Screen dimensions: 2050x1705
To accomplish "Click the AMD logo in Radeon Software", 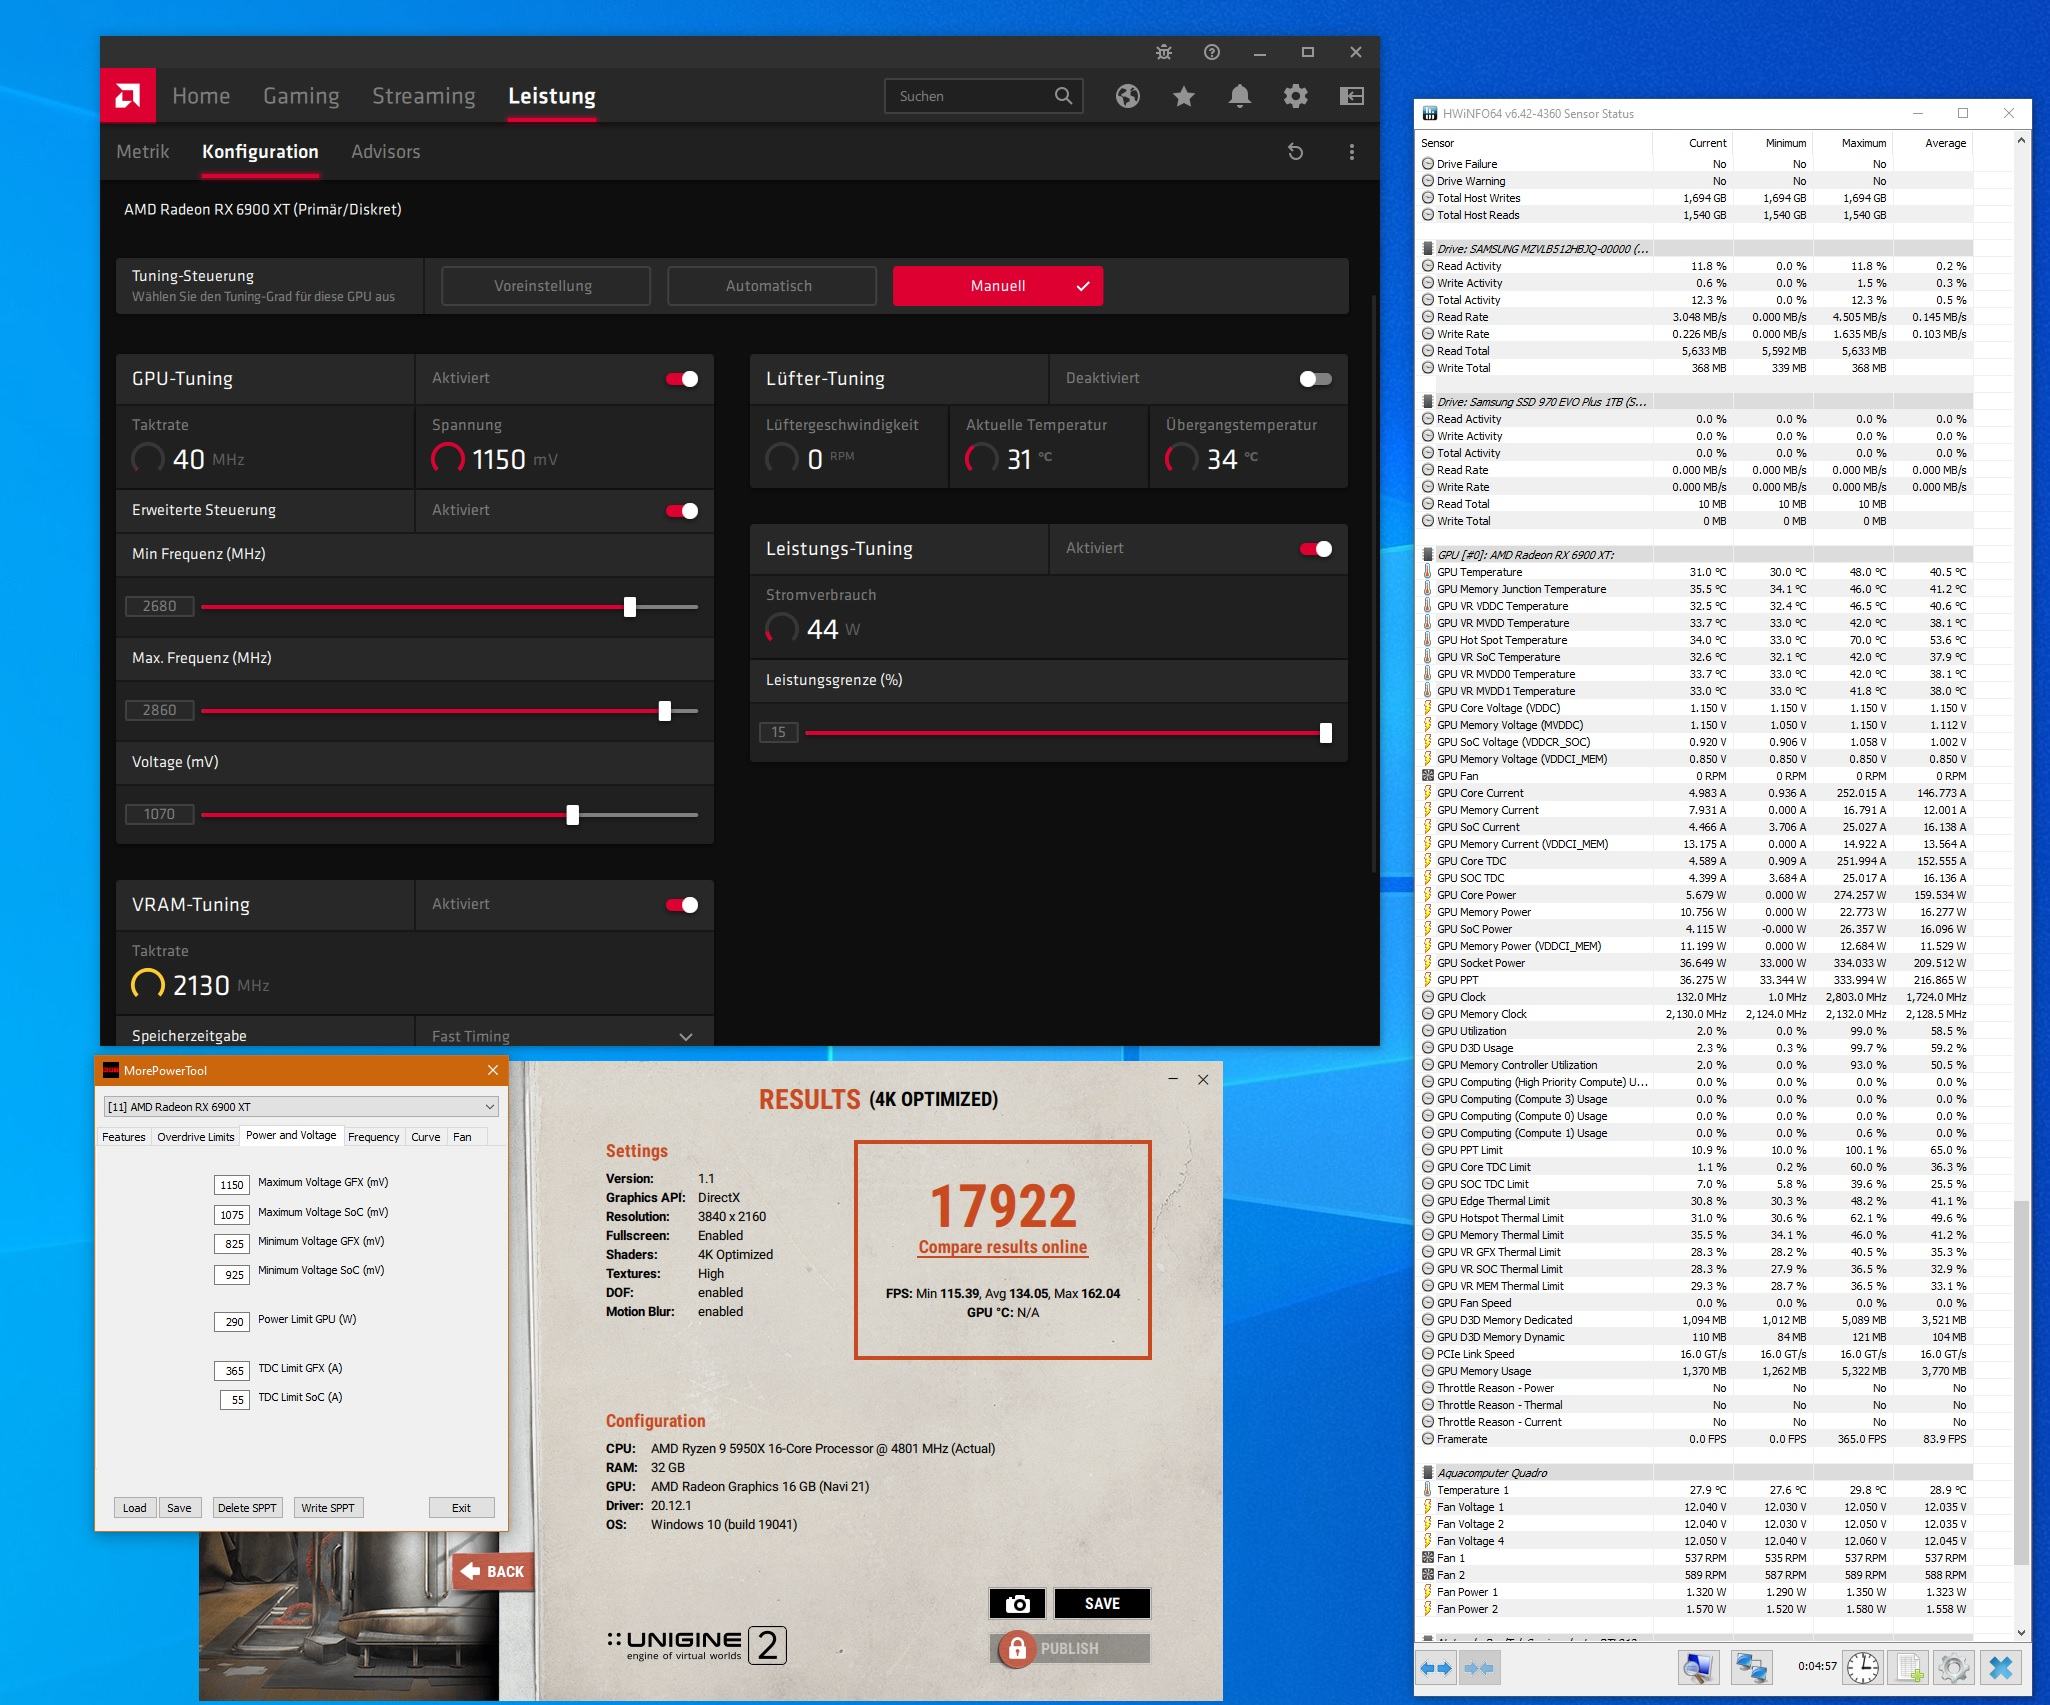I will [128, 96].
